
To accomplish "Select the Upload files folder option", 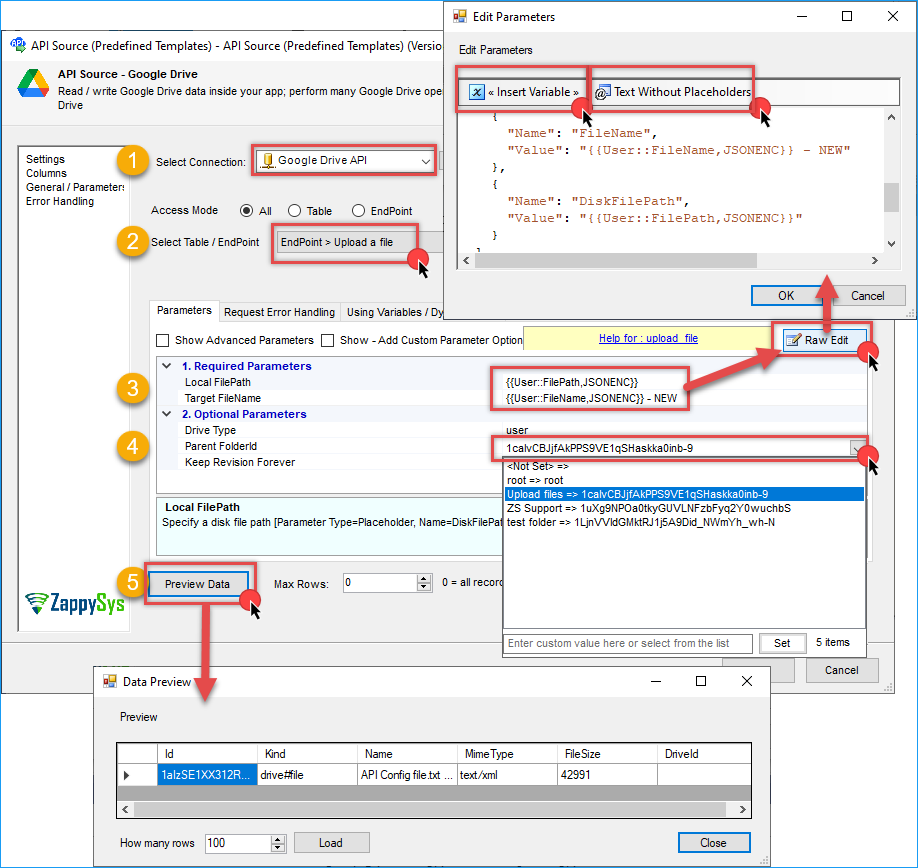I will click(684, 495).
